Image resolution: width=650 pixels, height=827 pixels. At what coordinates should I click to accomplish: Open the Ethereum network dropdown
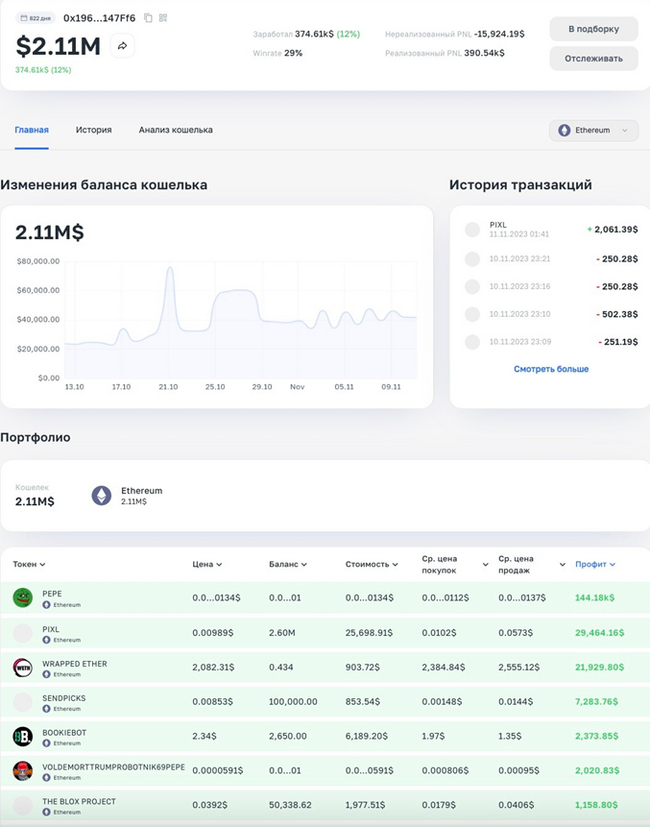point(593,130)
